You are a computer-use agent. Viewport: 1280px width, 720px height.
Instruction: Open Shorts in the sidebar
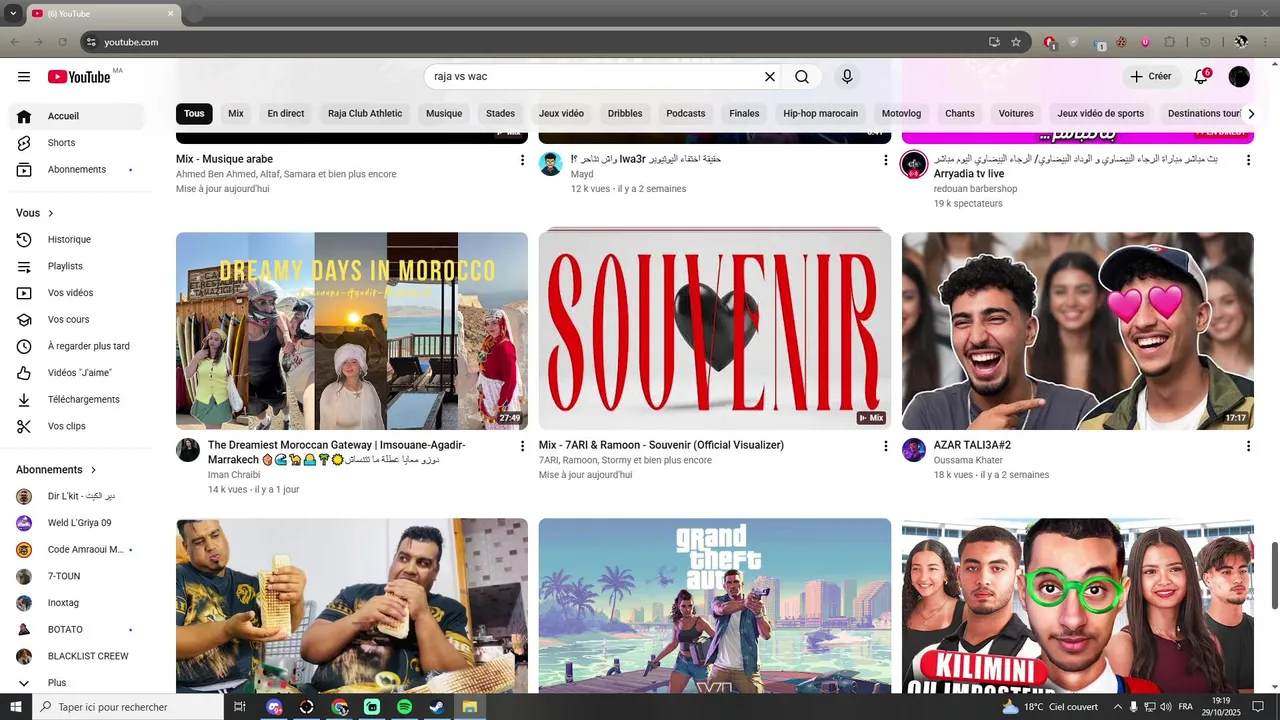click(x=76, y=143)
